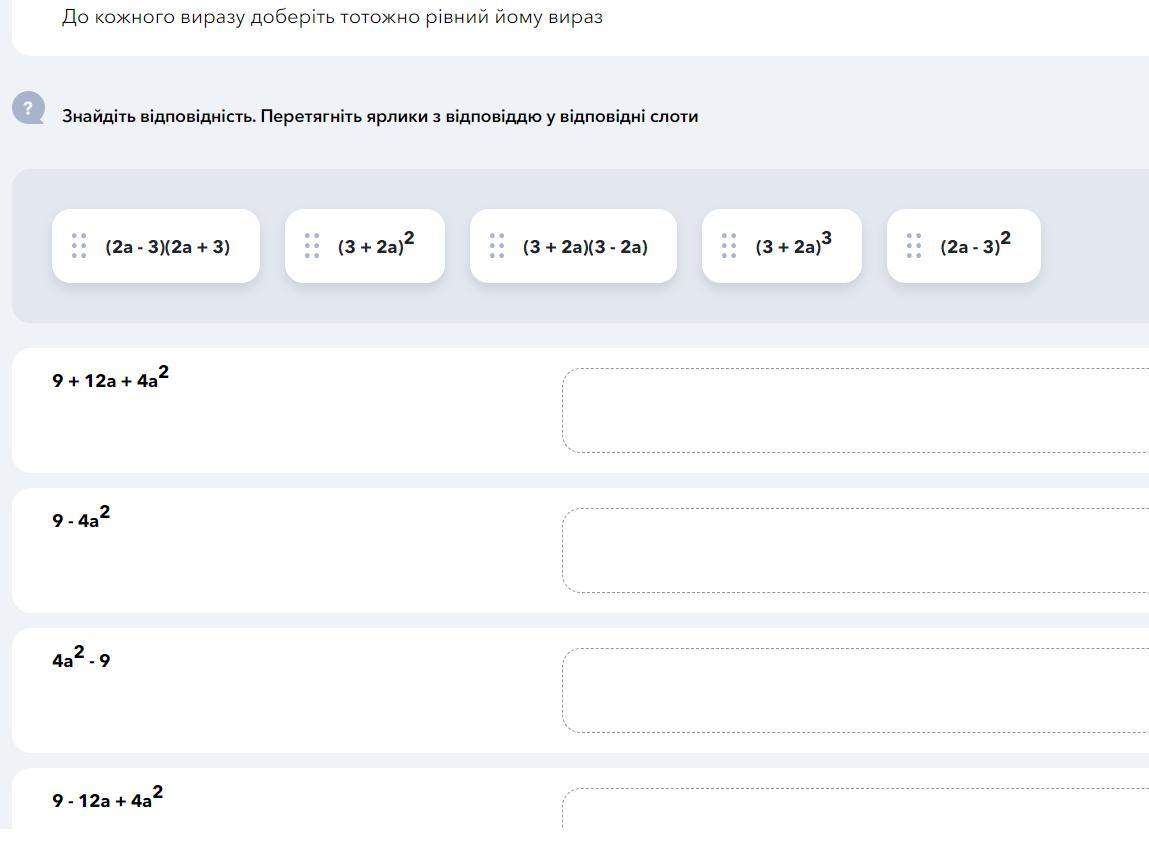Select the (2a - 3)(2a + 3) answer label
The image size is (1149, 852).
tap(168, 247)
